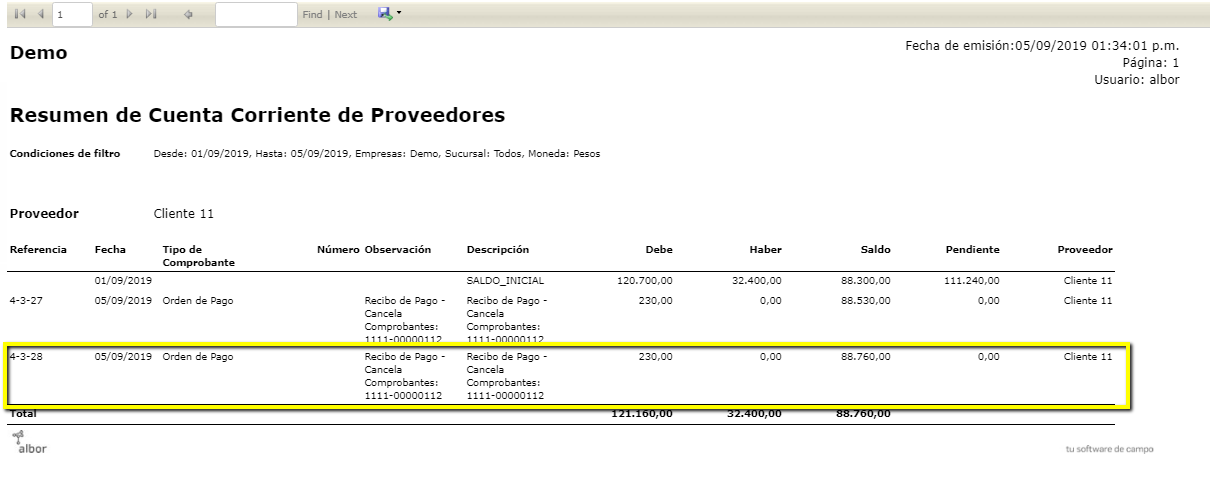
Task: Click reference 4-3-28
Action: tap(26, 356)
